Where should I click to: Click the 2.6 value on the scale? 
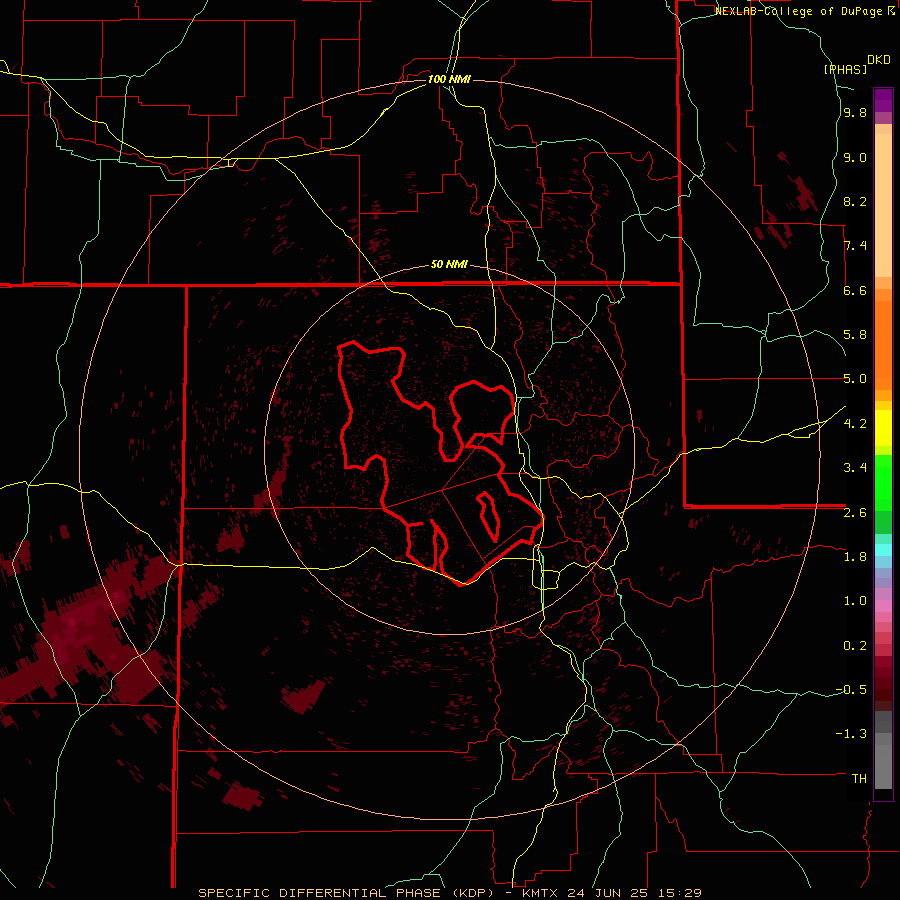[855, 513]
